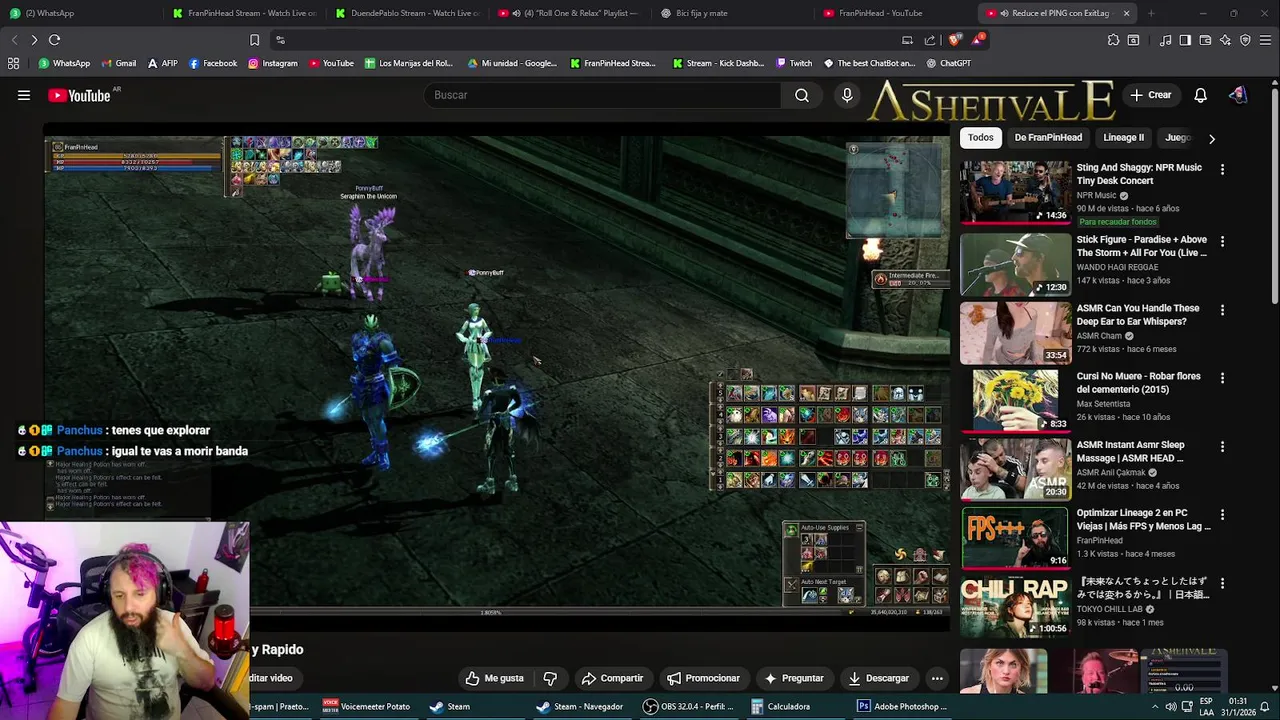Open the system volume speaker icon

click(x=1170, y=706)
